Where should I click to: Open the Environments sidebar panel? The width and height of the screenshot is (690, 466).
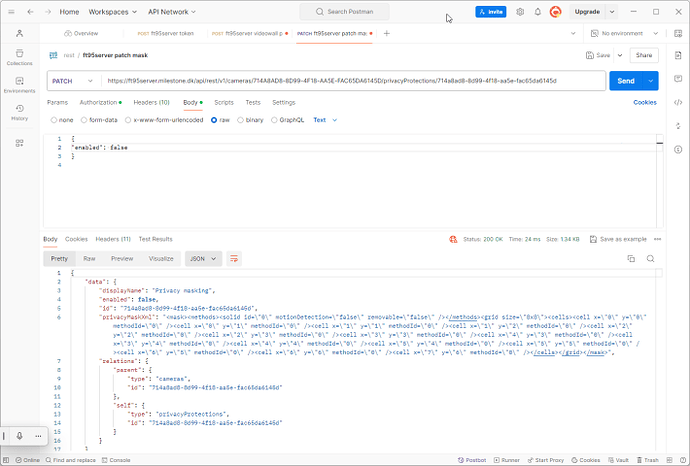click(x=19, y=85)
